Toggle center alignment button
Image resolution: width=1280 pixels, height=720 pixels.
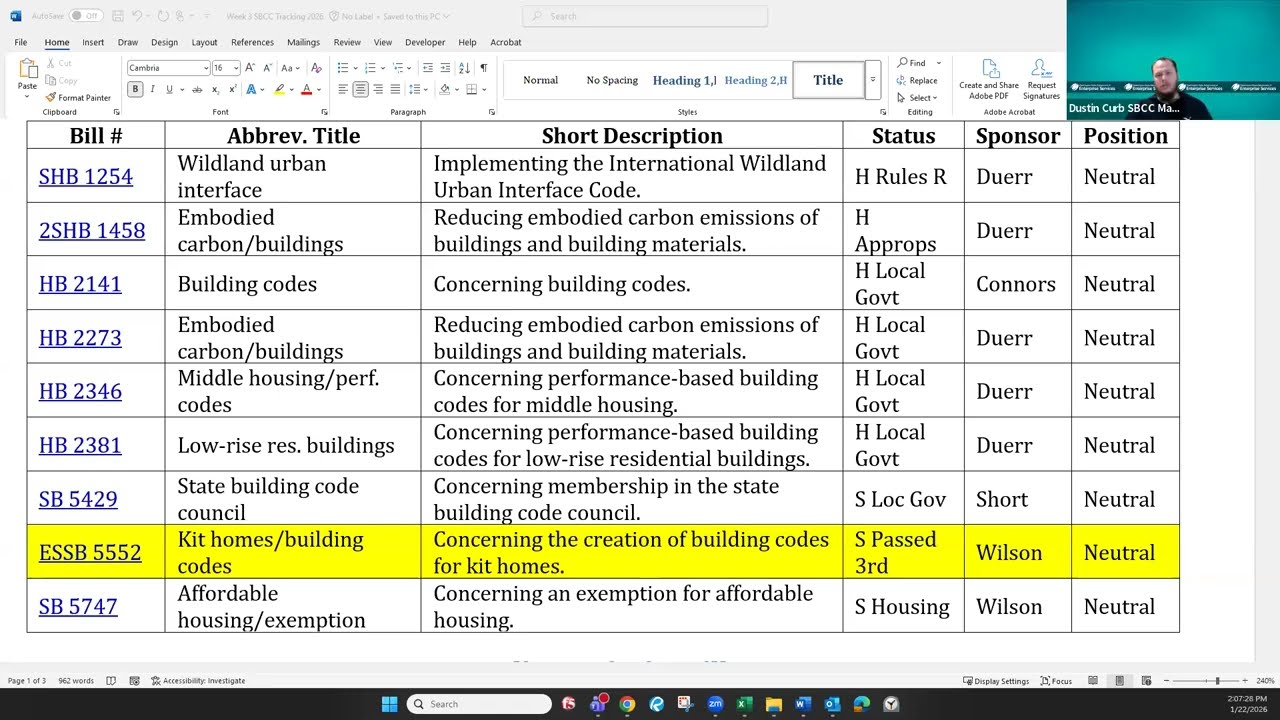point(360,90)
